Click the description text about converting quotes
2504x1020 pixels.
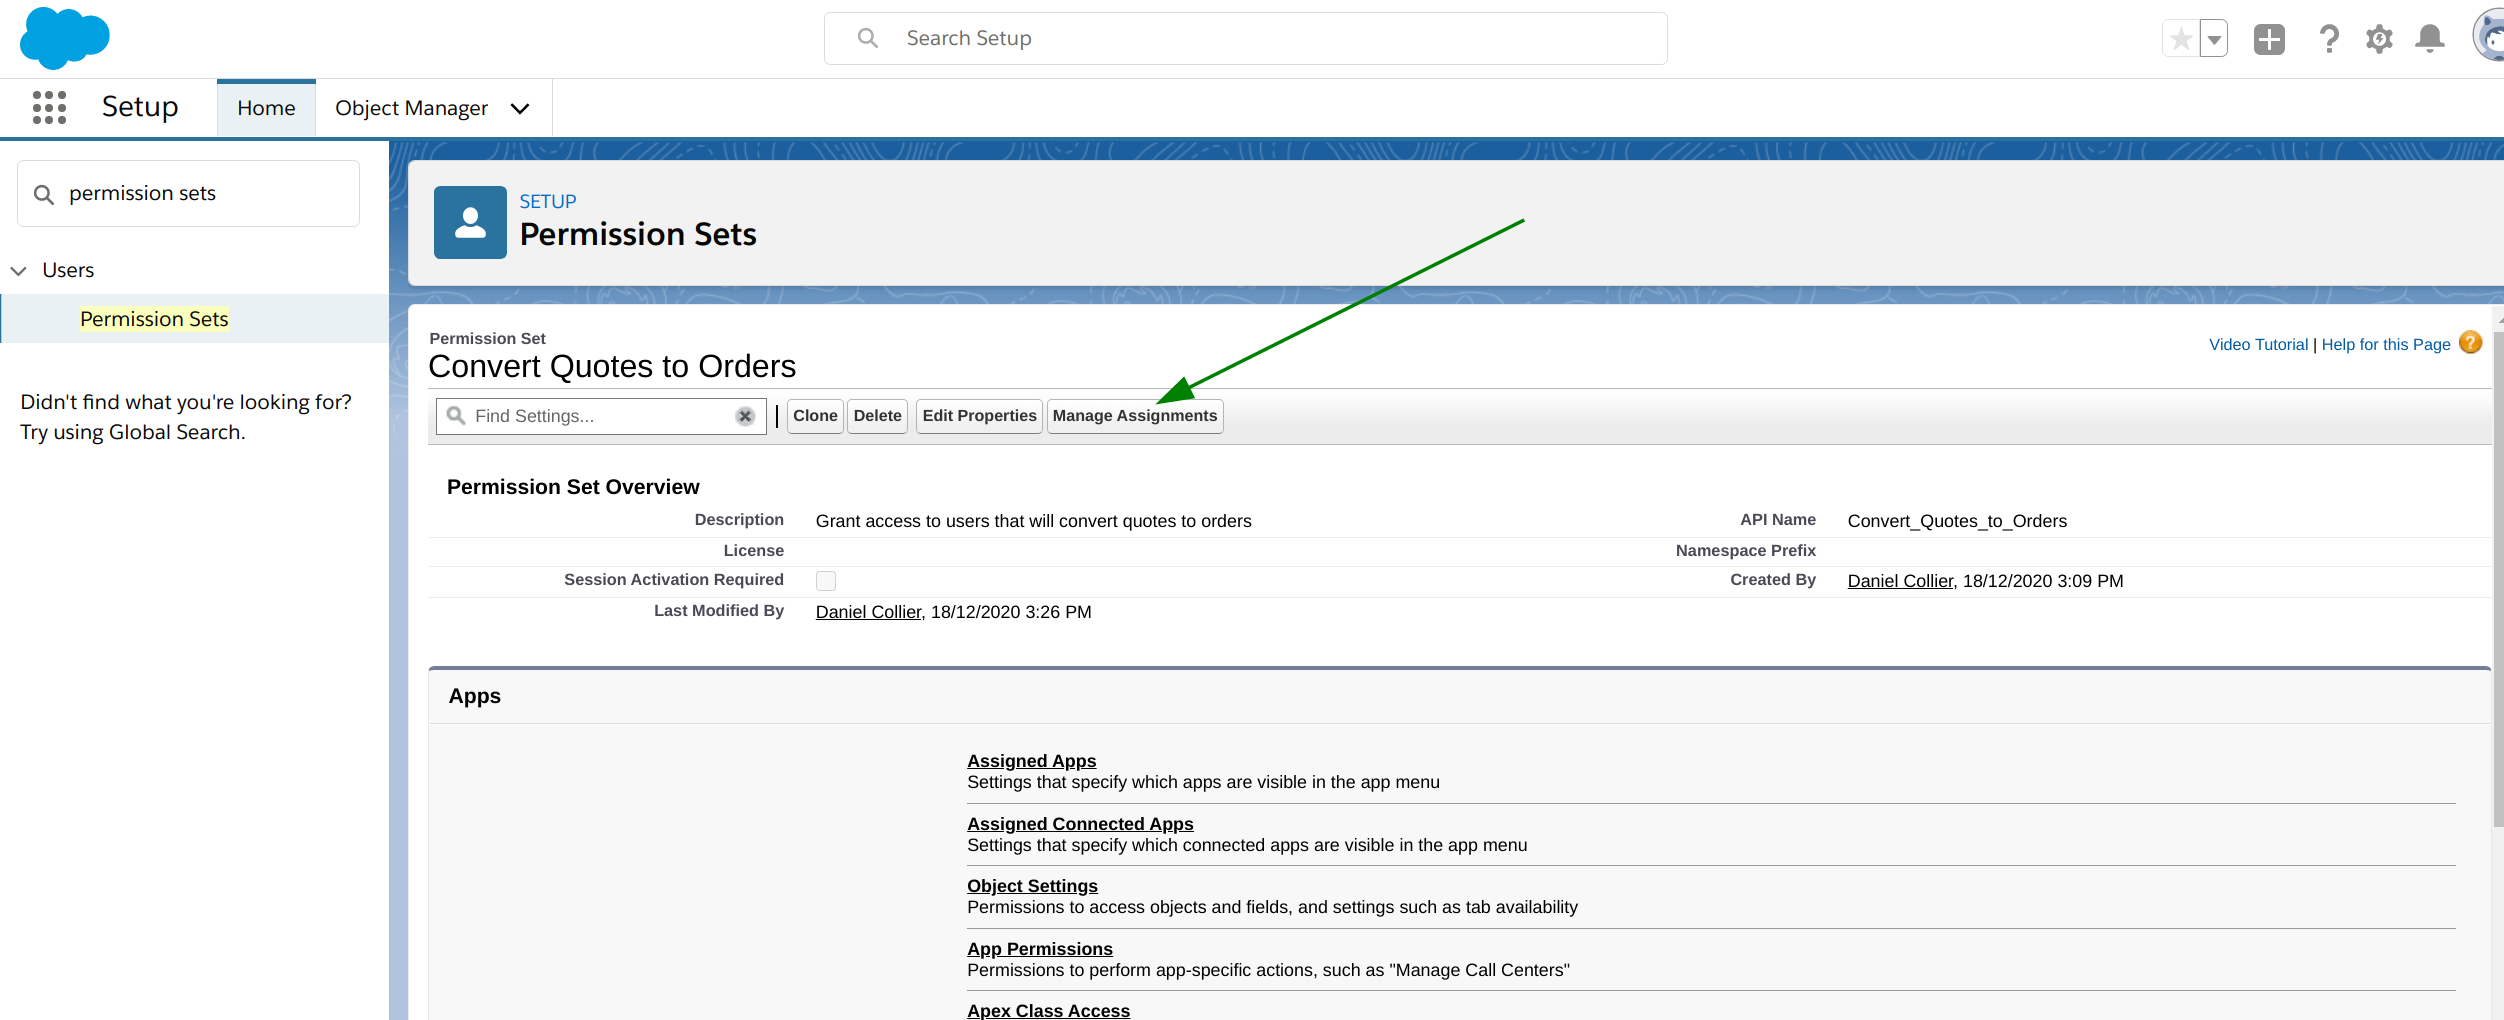click(x=1033, y=521)
